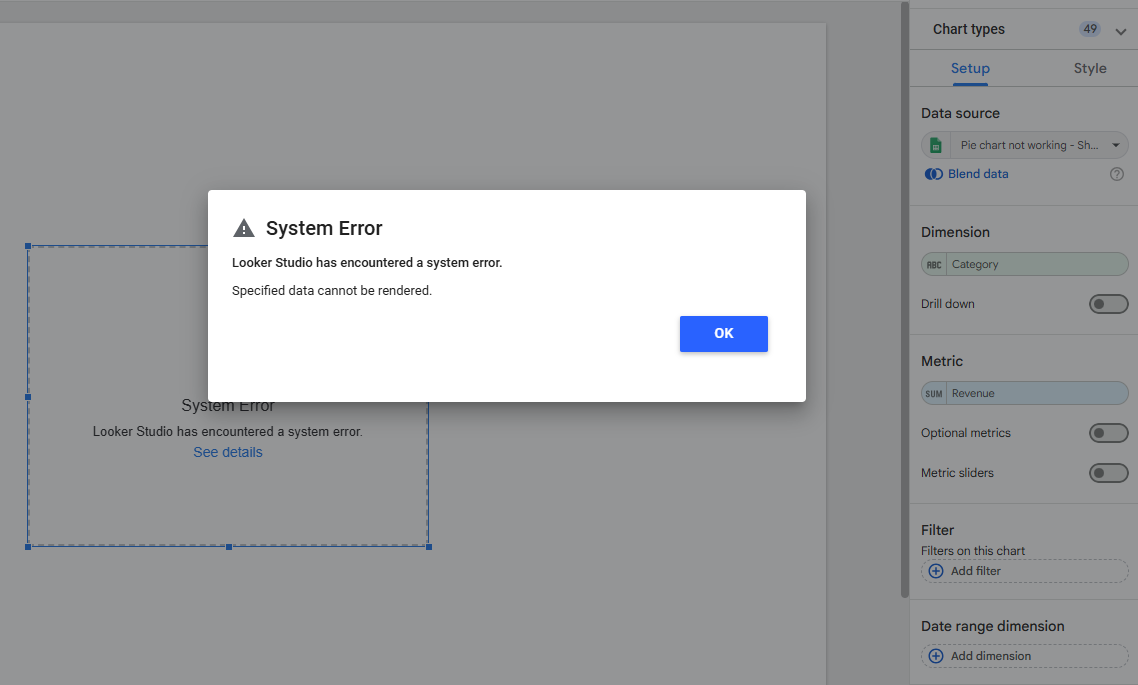The width and height of the screenshot is (1138, 685).
Task: Open the help icon beside Blend data
Action: click(1116, 173)
